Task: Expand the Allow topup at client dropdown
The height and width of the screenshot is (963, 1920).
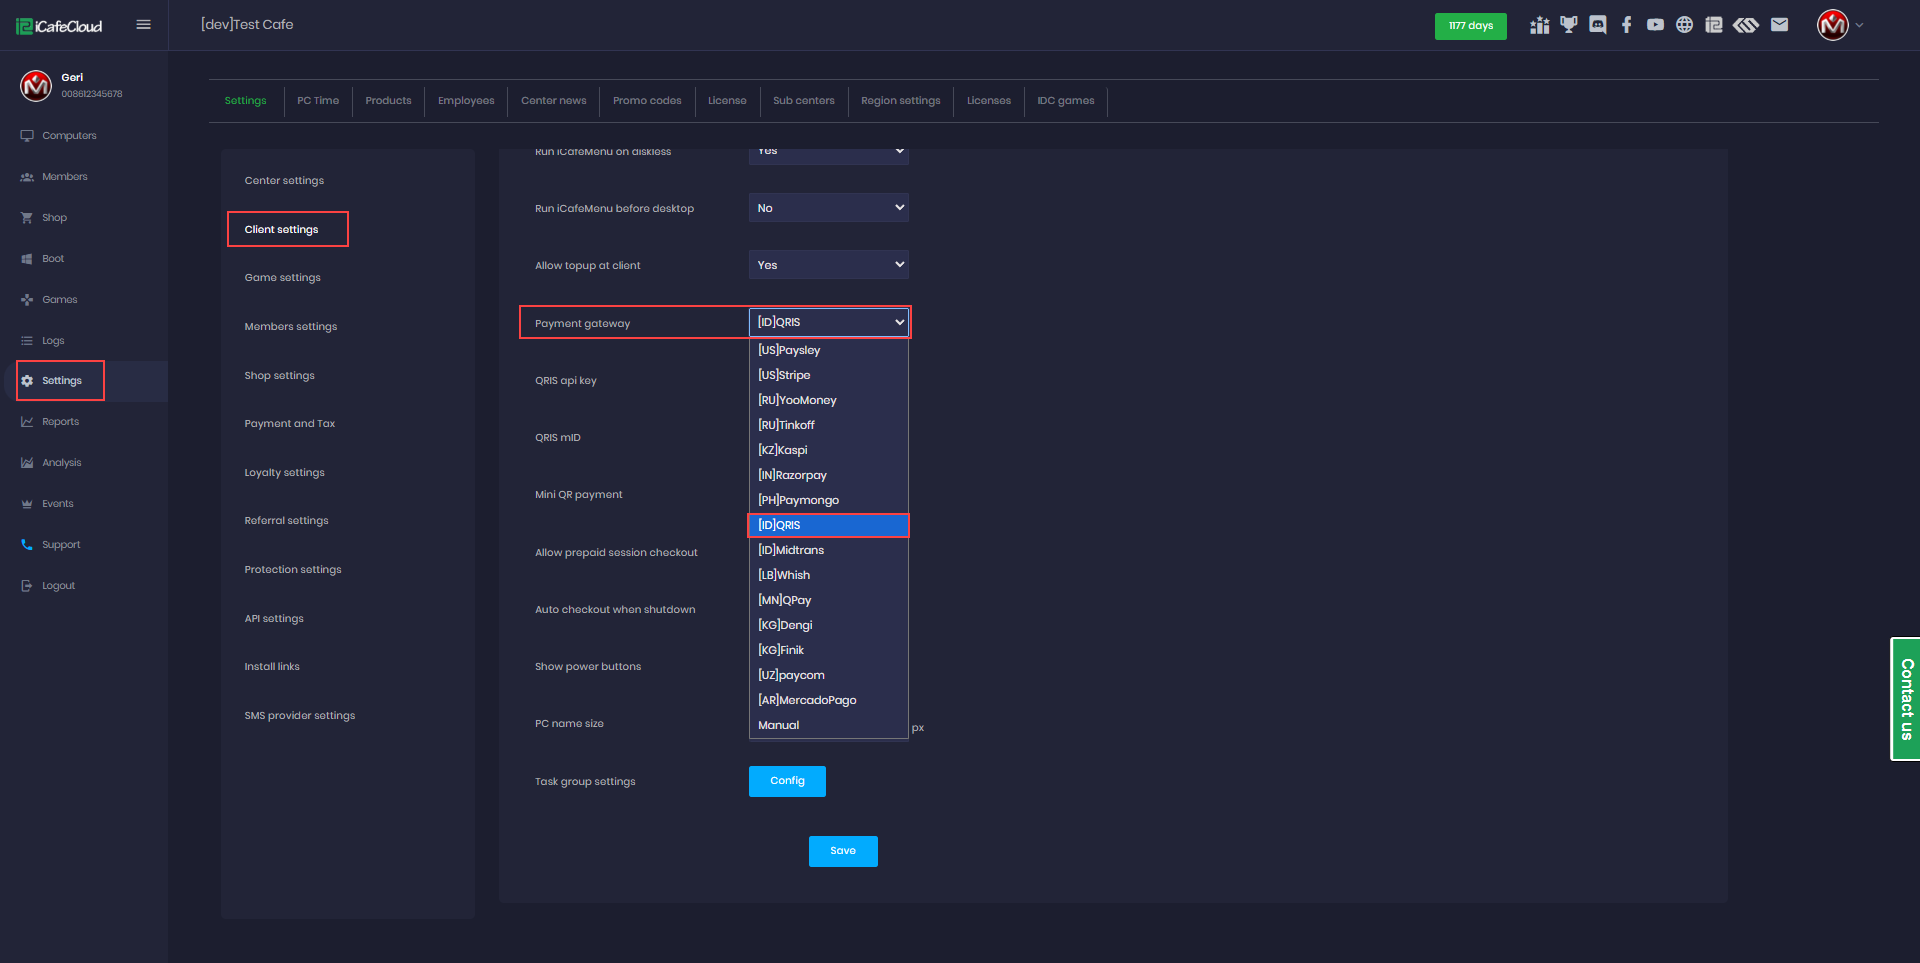Action: tap(828, 265)
